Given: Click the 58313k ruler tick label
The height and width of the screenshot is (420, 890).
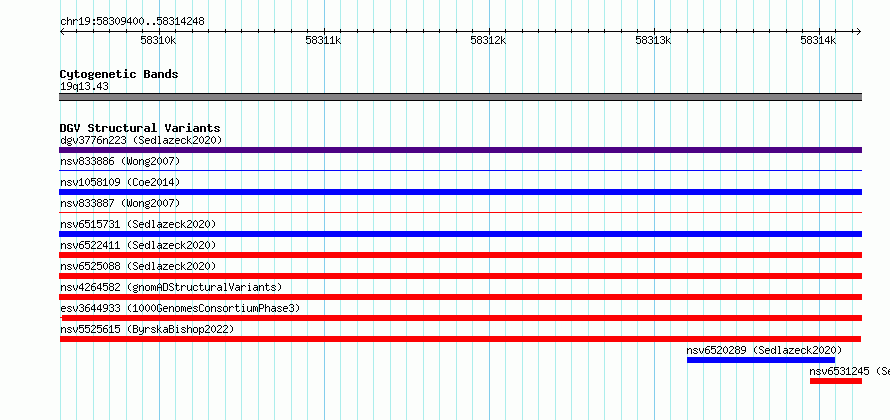Looking at the screenshot, I should (654, 40).
